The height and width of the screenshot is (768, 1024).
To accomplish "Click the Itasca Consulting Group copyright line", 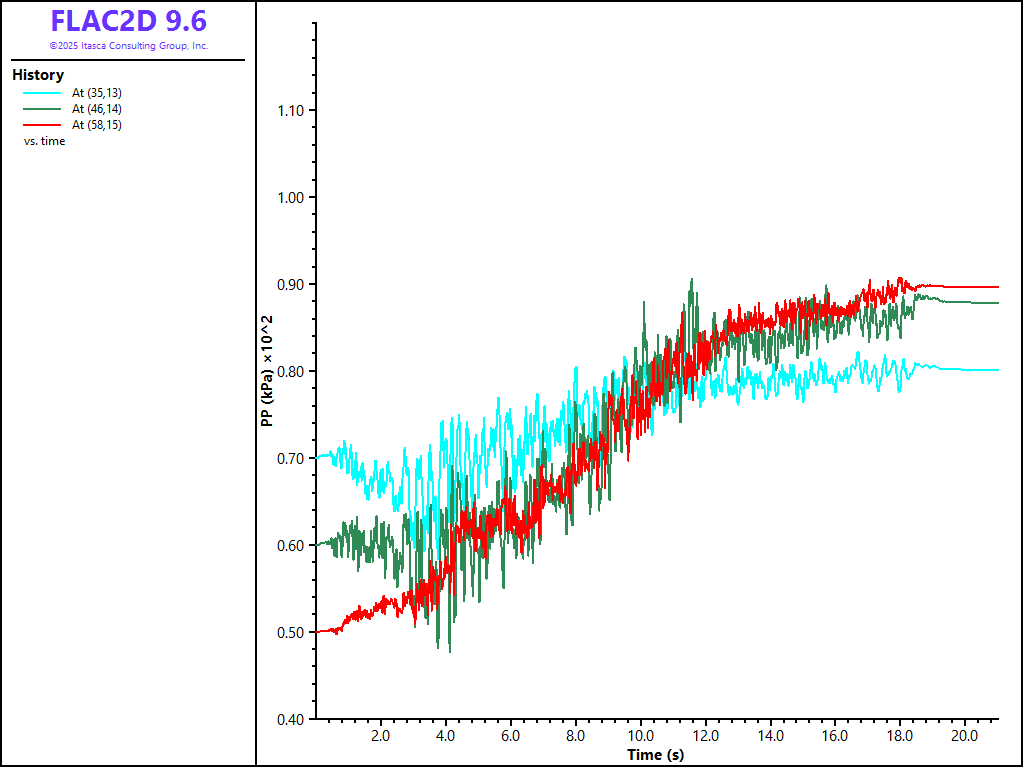I will click(x=128, y=46).
